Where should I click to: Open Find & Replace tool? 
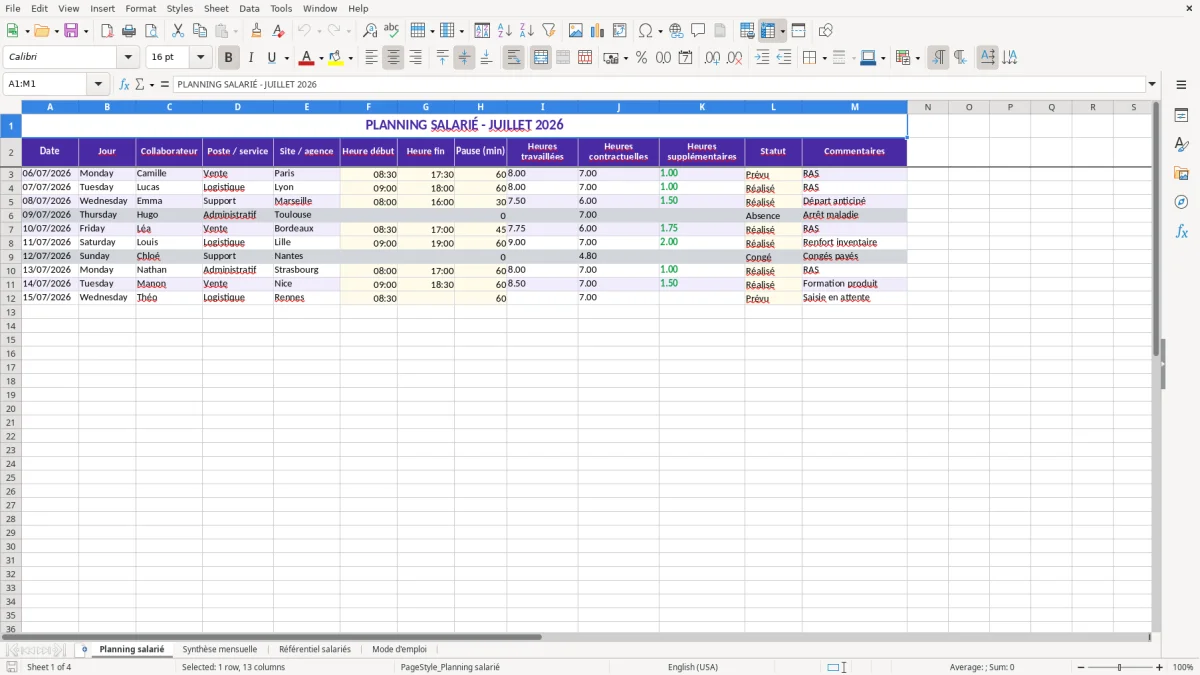pos(370,31)
